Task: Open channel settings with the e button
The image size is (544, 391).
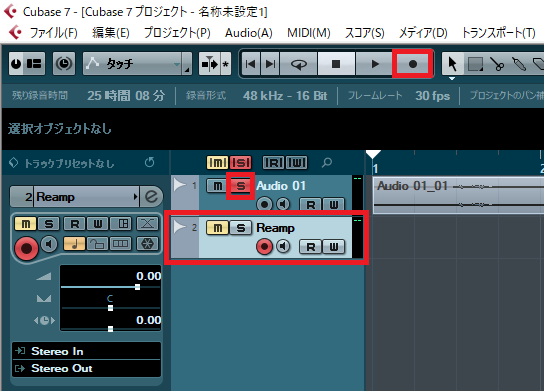Action: [152, 197]
